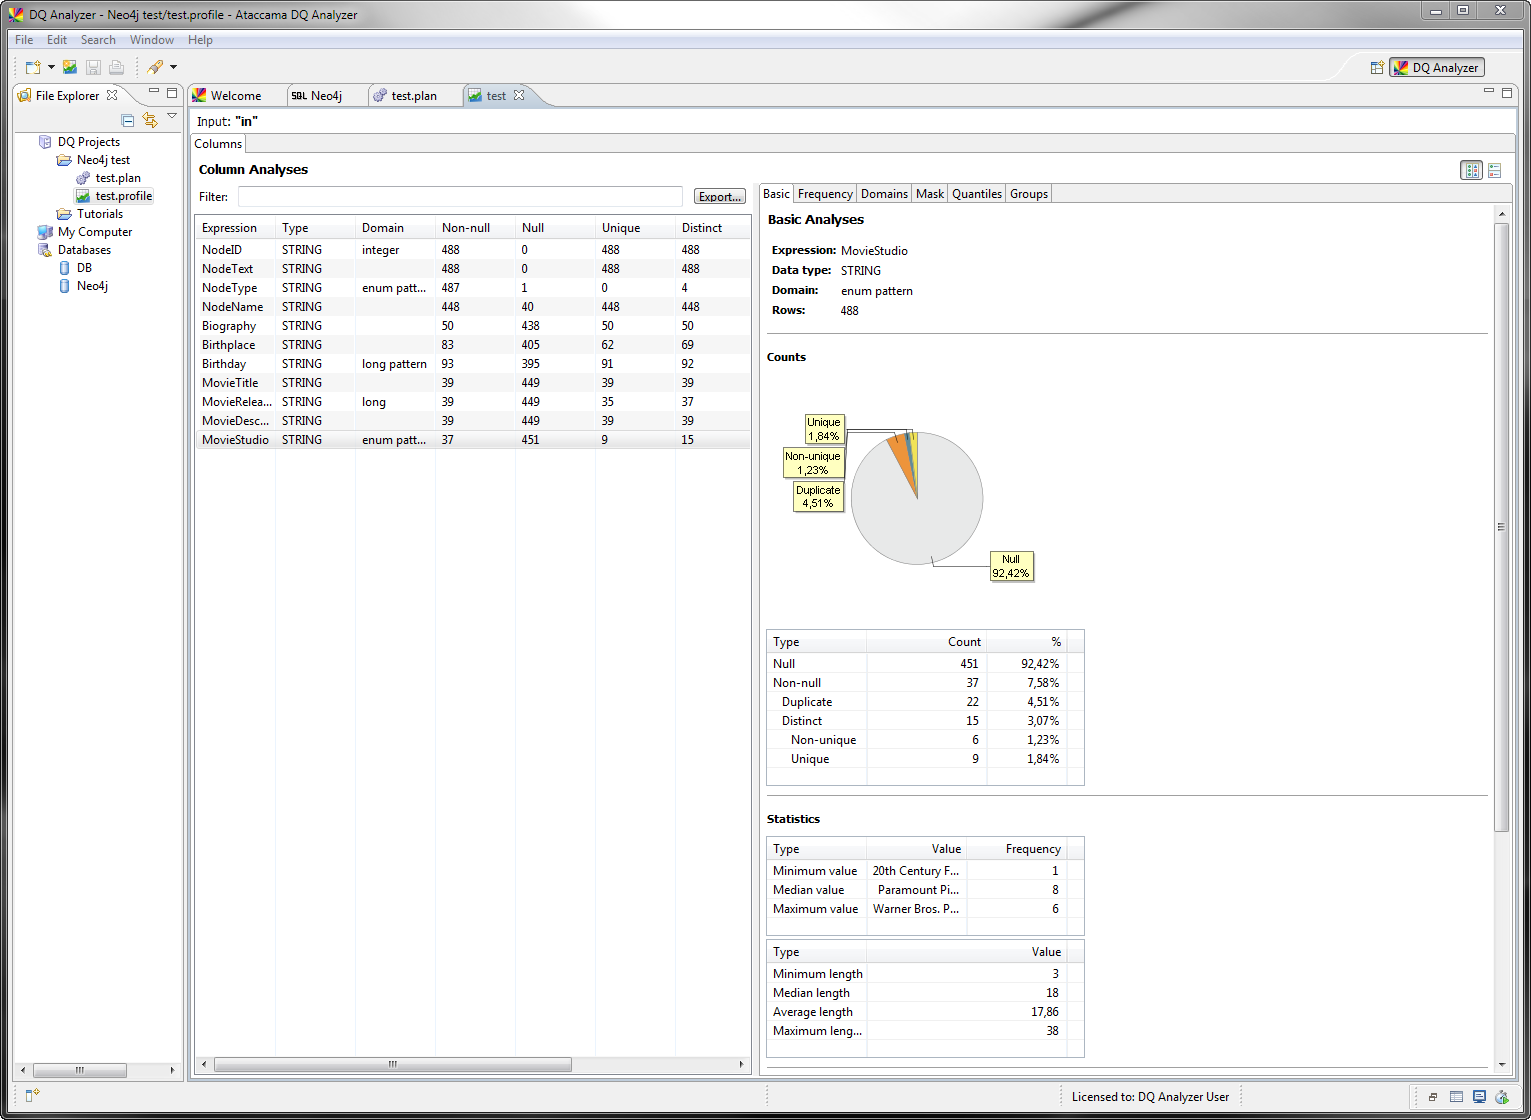Select the Mask analysis tab
This screenshot has width=1531, height=1120.
930,194
